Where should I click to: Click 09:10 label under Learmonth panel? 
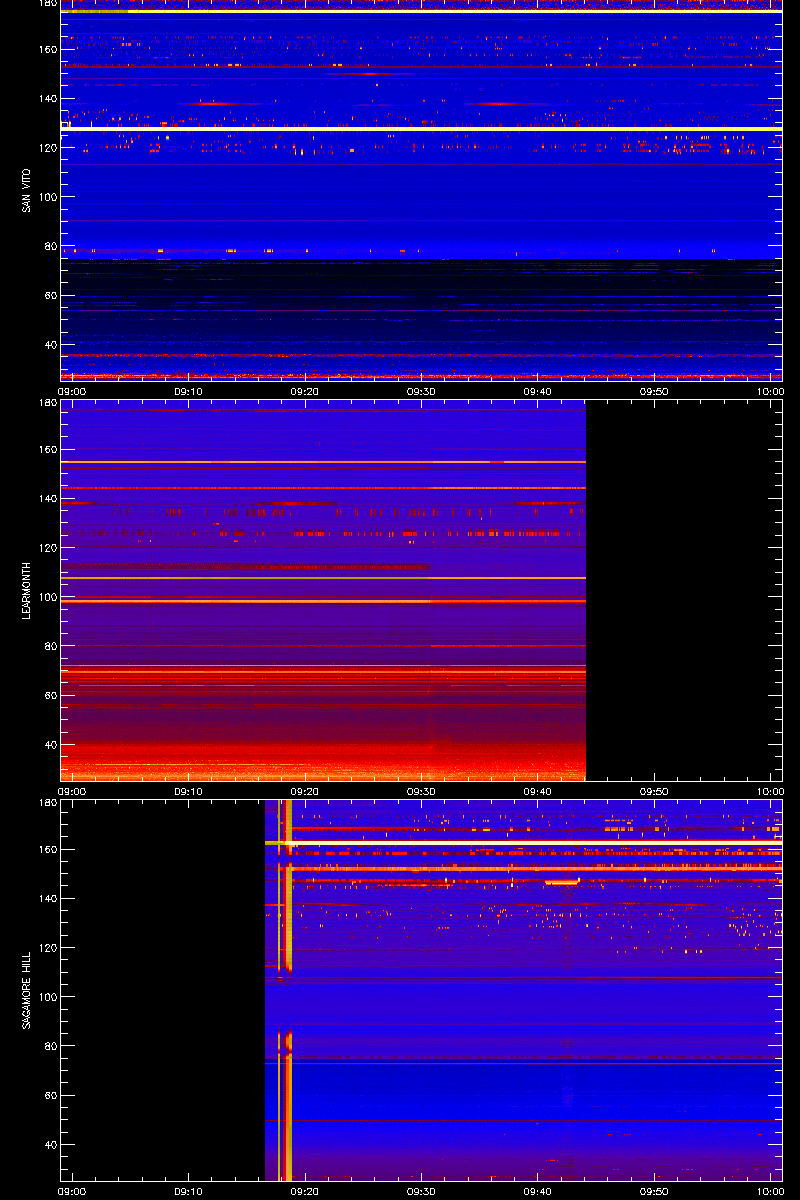click(x=188, y=792)
